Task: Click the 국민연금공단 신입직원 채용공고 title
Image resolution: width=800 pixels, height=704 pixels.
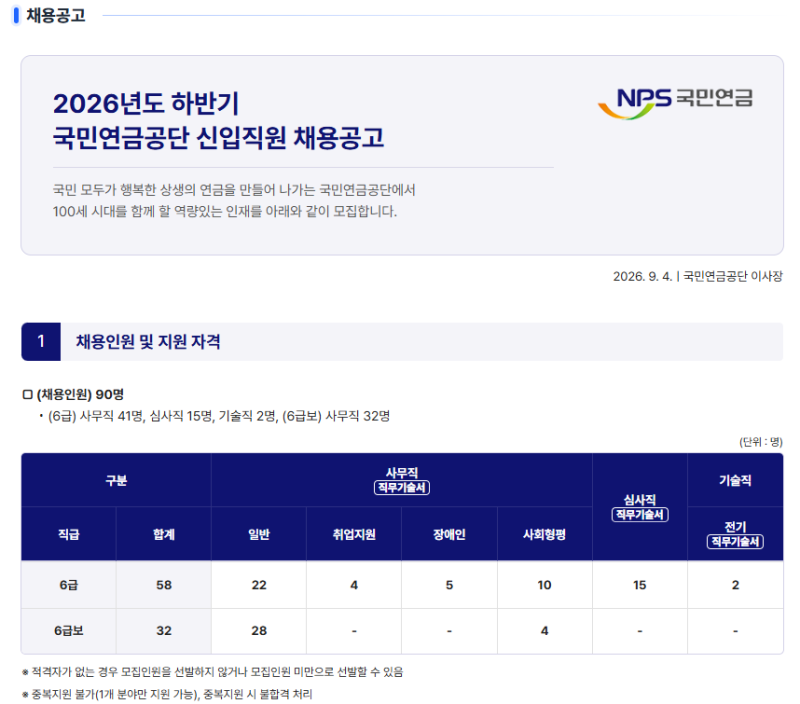Action: point(218,138)
